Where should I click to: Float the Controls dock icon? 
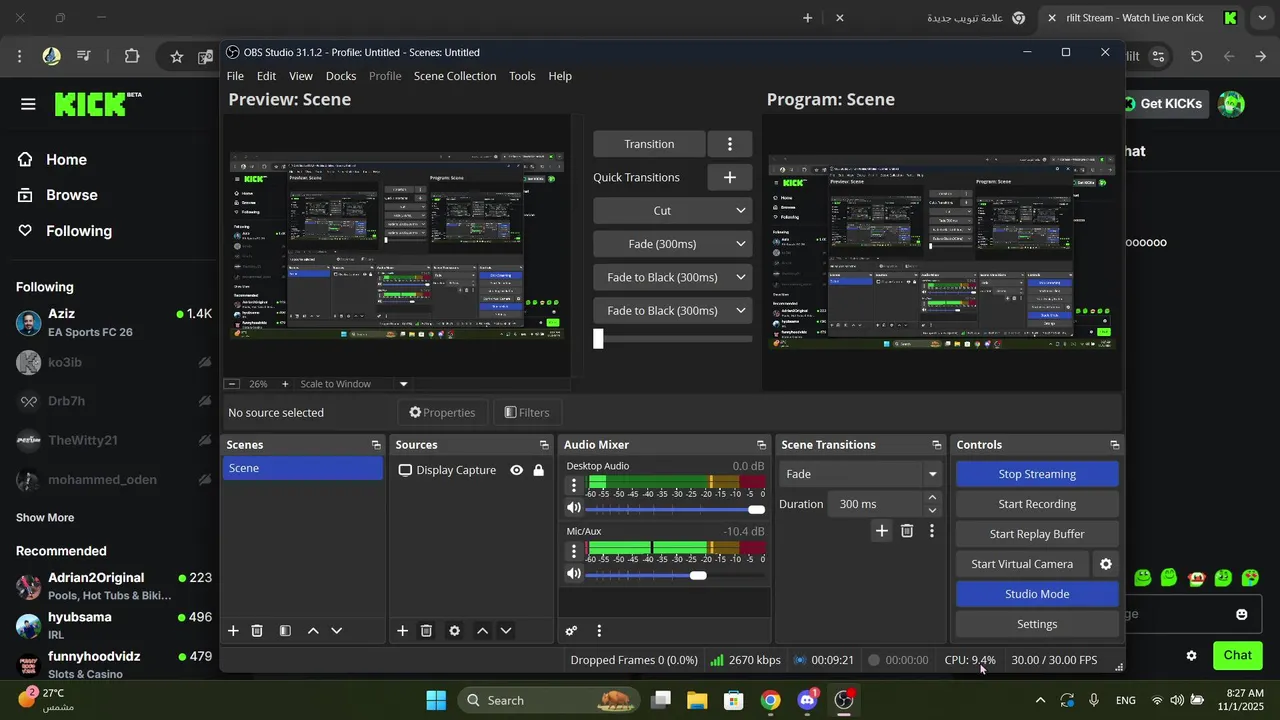[1114, 445]
